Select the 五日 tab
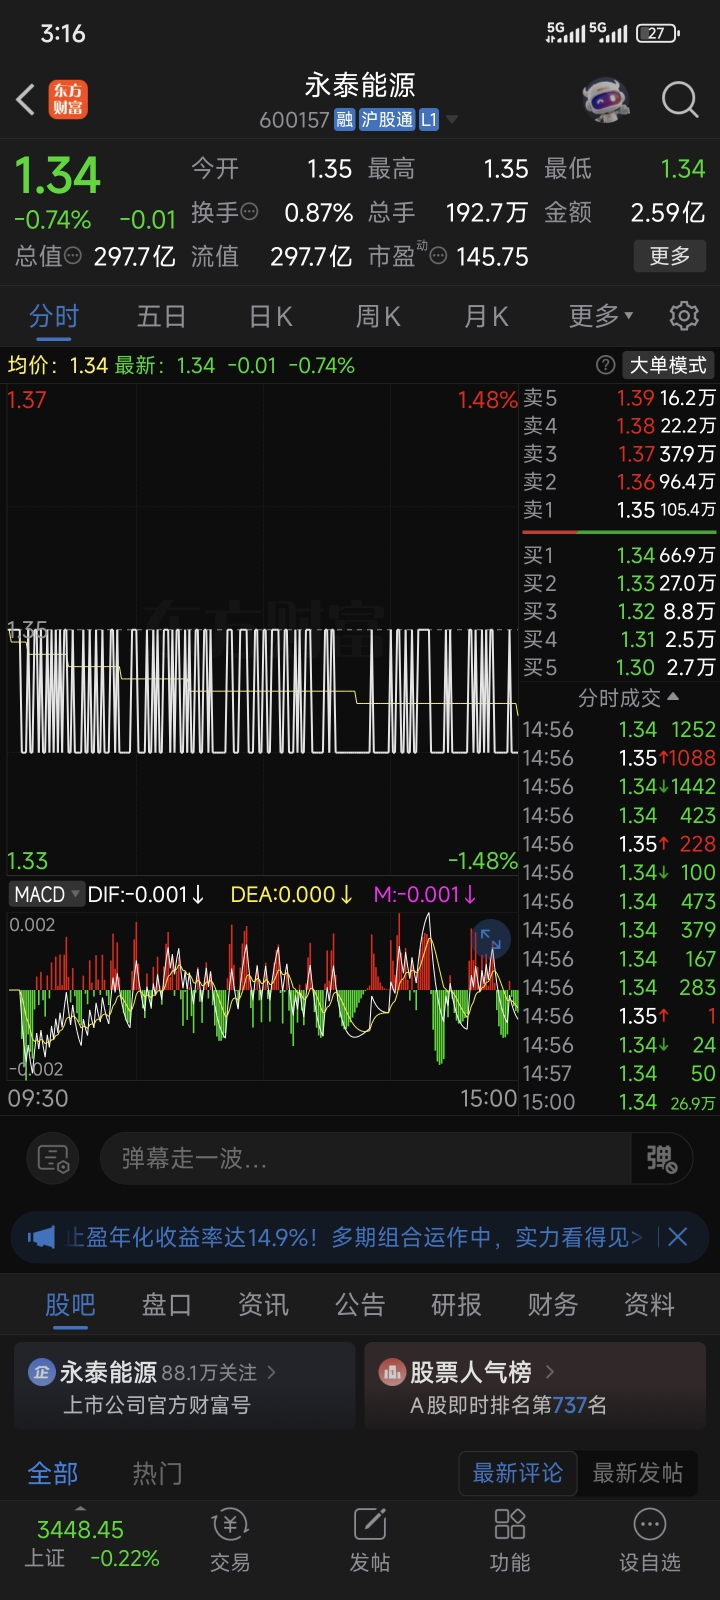Viewport: 720px width, 1600px height. (x=161, y=316)
